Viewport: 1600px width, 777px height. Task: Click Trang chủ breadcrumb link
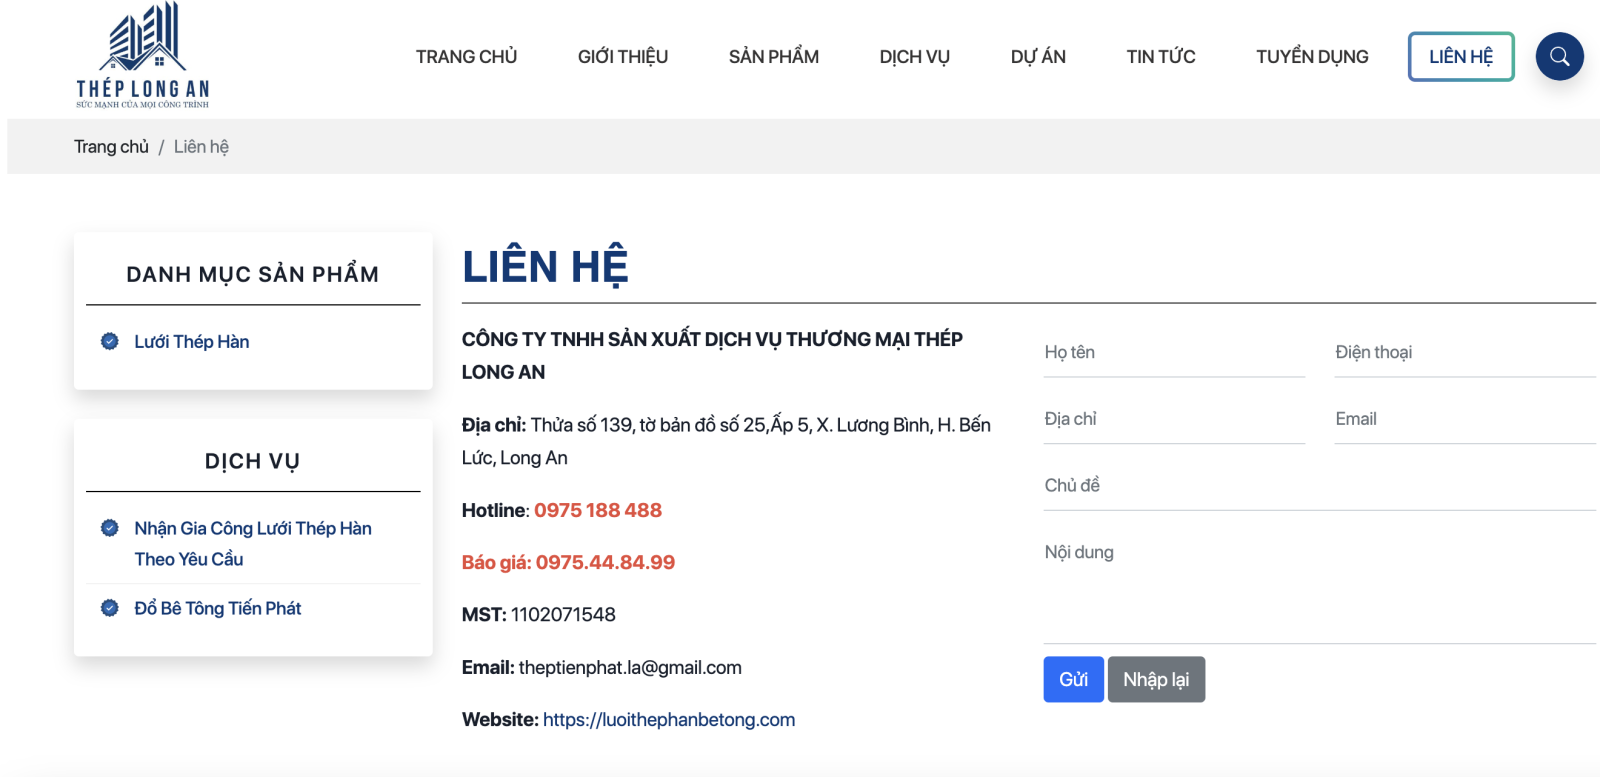coord(111,147)
